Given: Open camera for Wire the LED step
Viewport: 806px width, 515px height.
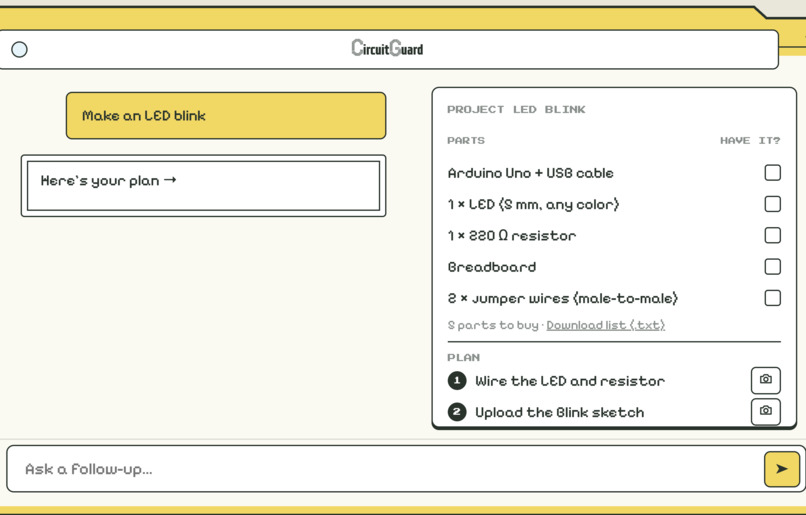Looking at the screenshot, I should (766, 380).
